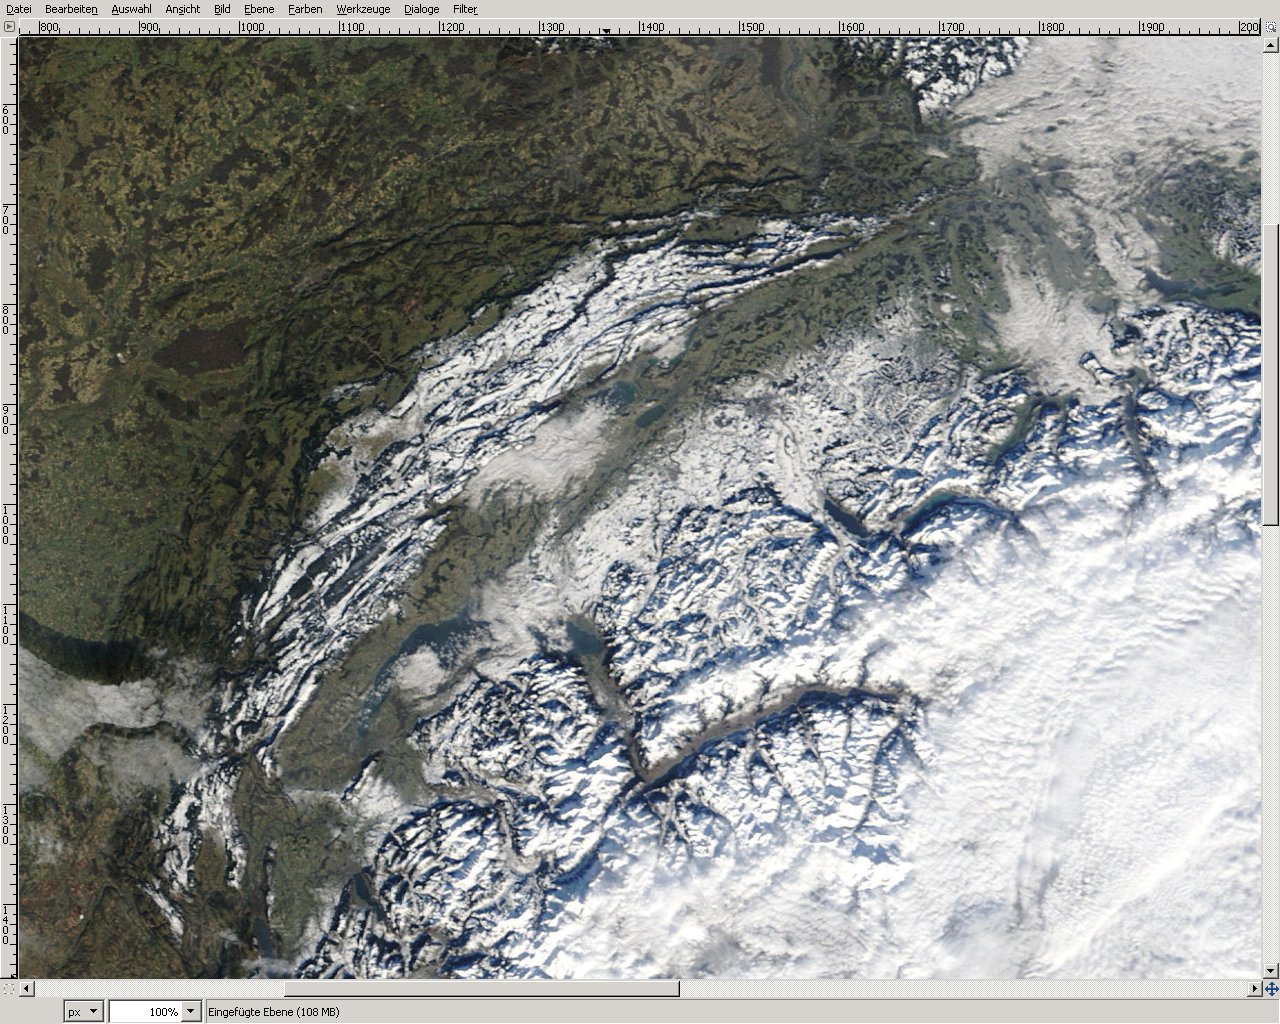Expand the 100% zoom dropdown arrow
The height and width of the screenshot is (1024, 1280).
(191, 1012)
